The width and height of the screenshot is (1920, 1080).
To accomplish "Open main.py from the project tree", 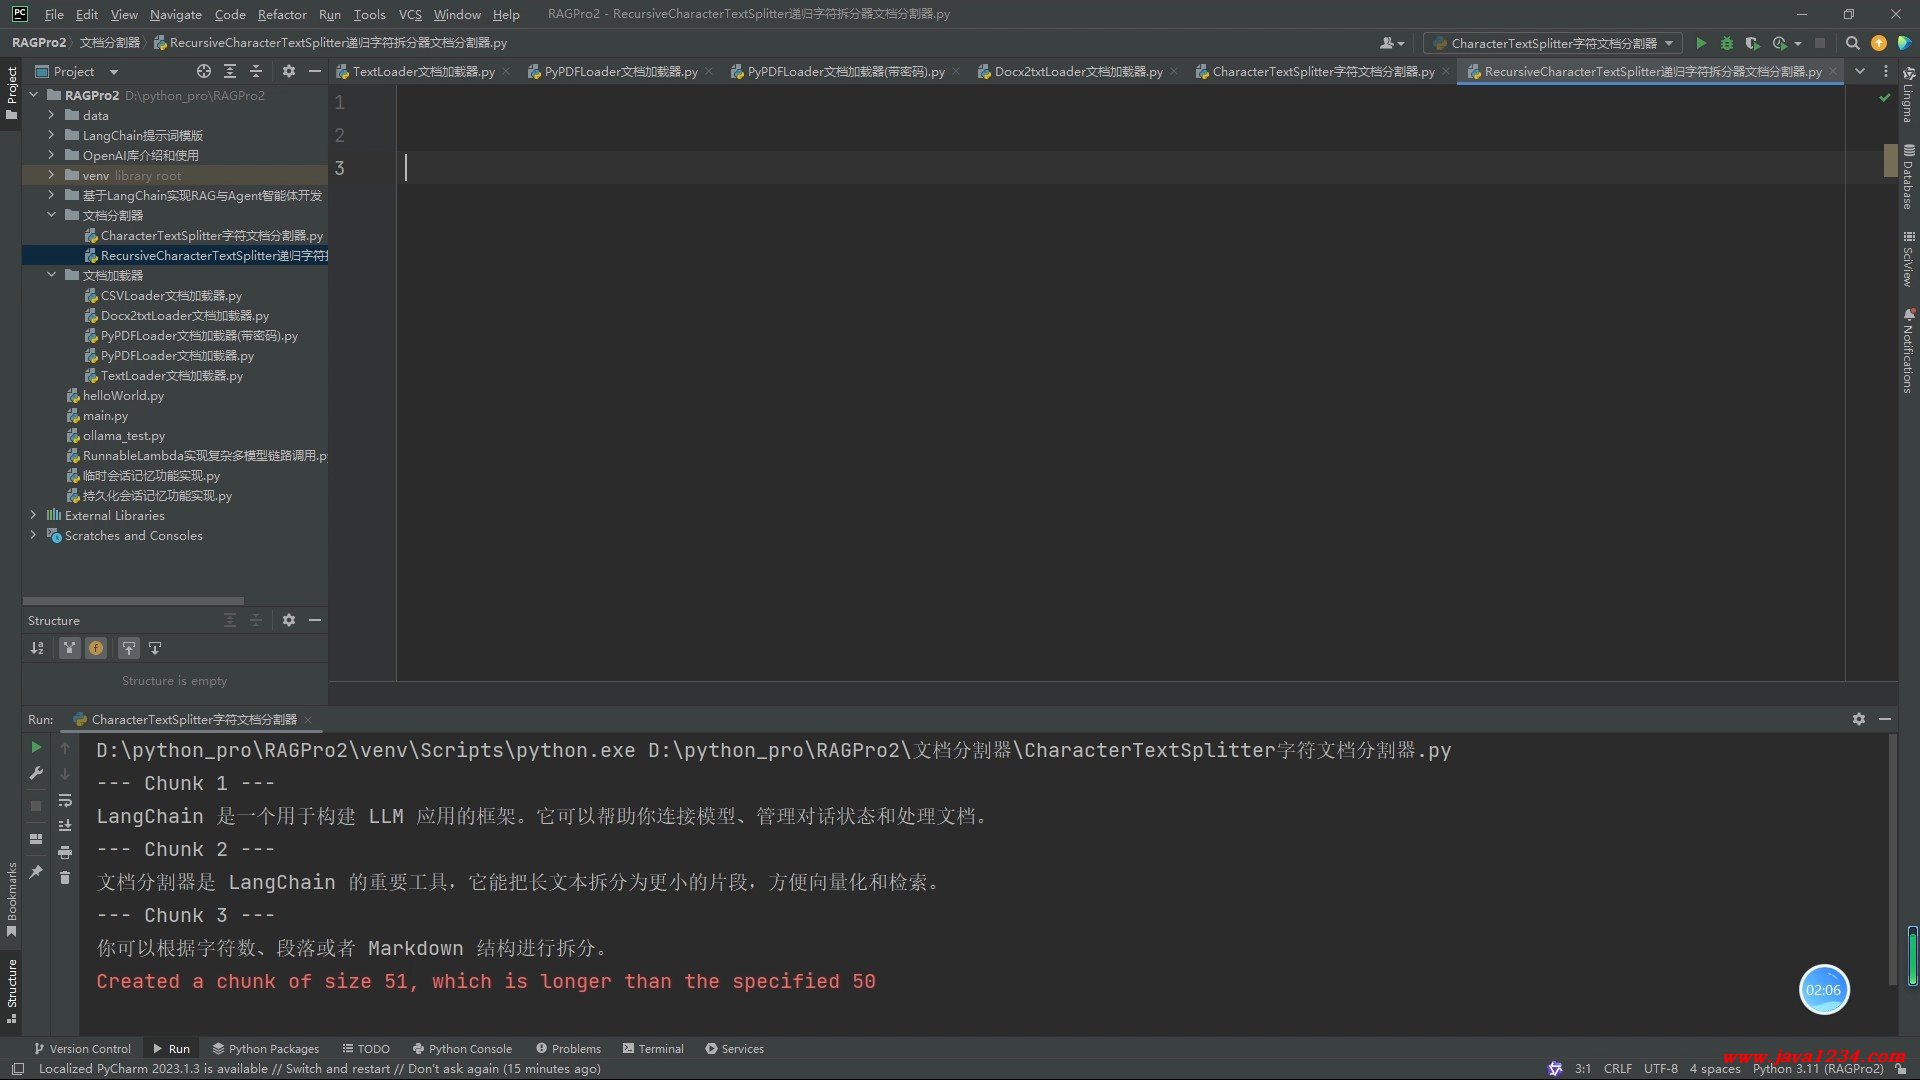I will (x=105, y=416).
